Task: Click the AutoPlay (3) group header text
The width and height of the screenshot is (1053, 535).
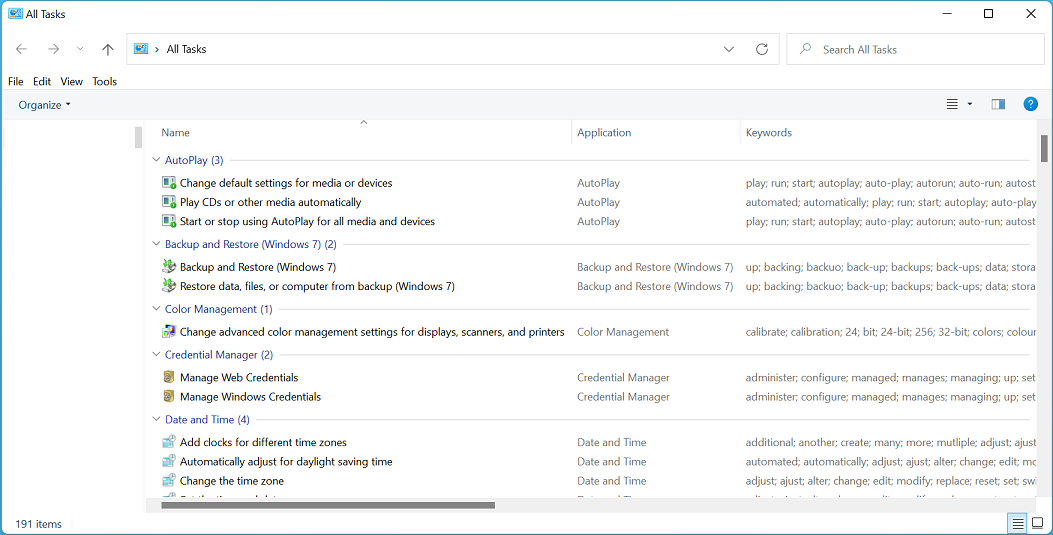Action: [194, 160]
